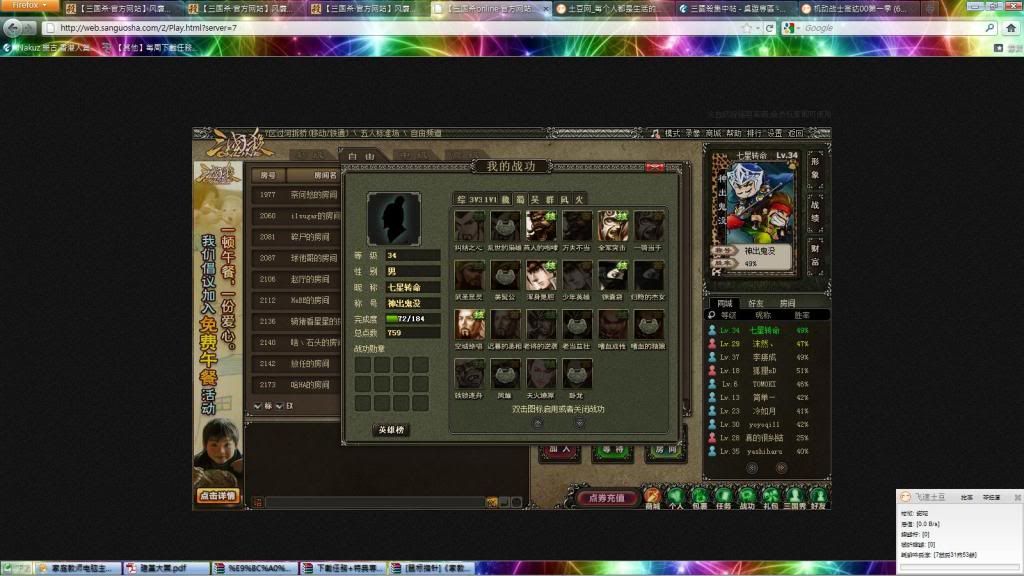Viewport: 1024px width, 576px height.
Task: Switch to the 3V3 achievement tab
Action: click(475, 199)
